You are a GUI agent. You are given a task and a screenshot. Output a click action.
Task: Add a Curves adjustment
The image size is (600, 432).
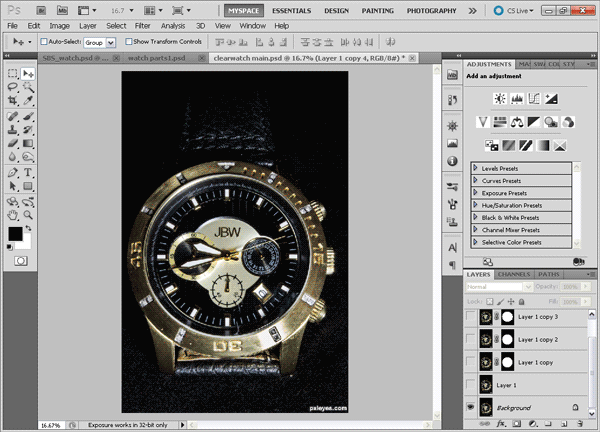pos(534,99)
